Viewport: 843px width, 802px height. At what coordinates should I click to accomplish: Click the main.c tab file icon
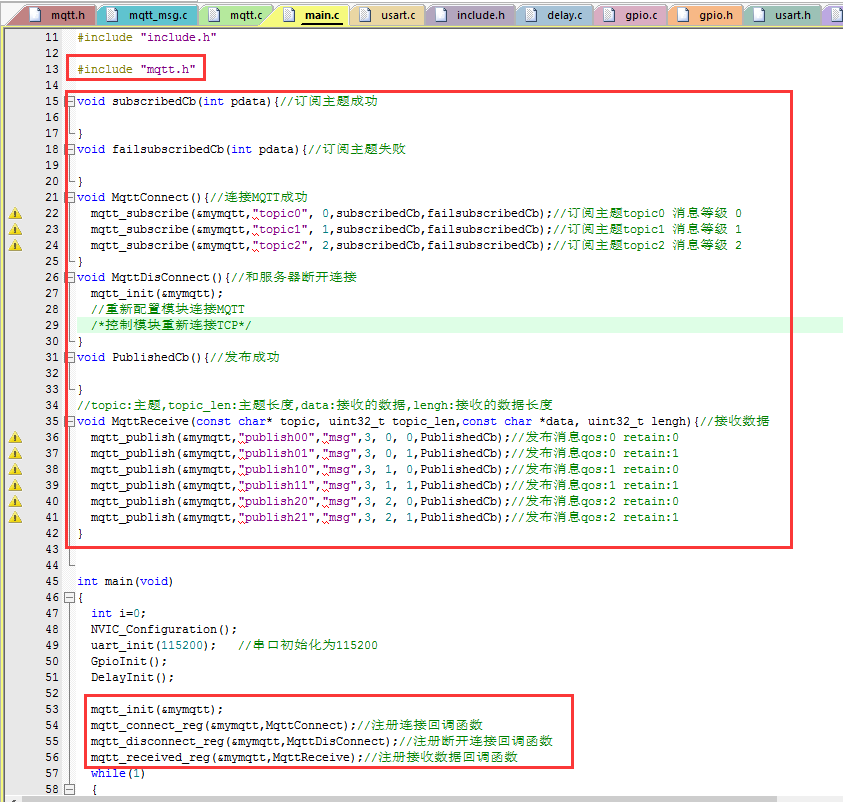pos(289,15)
